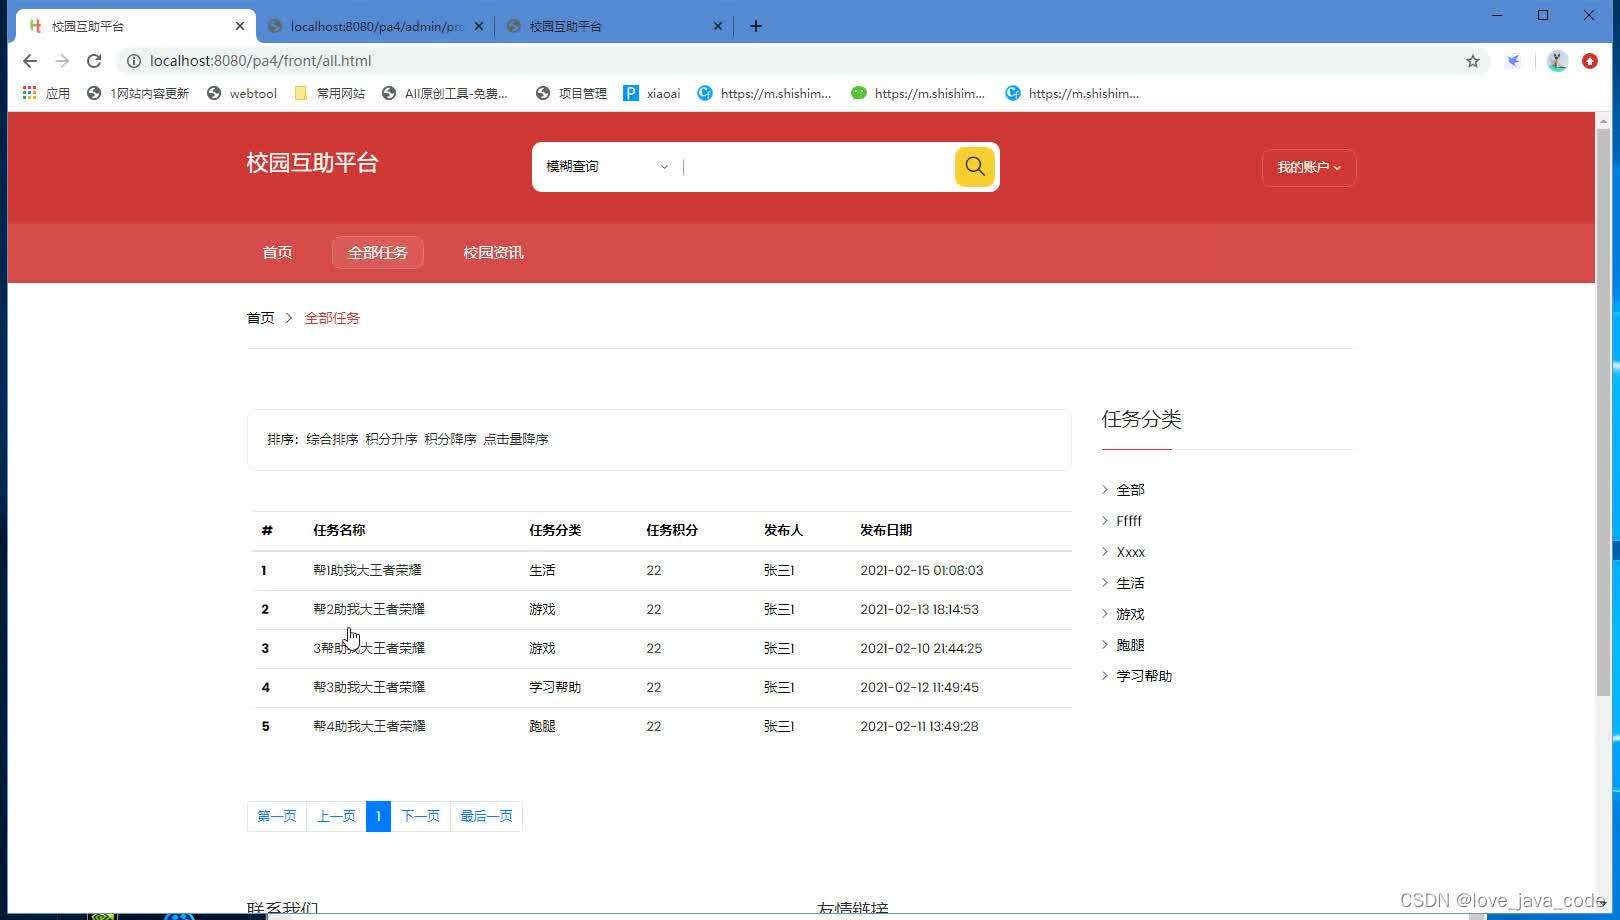
Task: Open task 帮2助我大王者荣耀
Action: [x=369, y=609]
